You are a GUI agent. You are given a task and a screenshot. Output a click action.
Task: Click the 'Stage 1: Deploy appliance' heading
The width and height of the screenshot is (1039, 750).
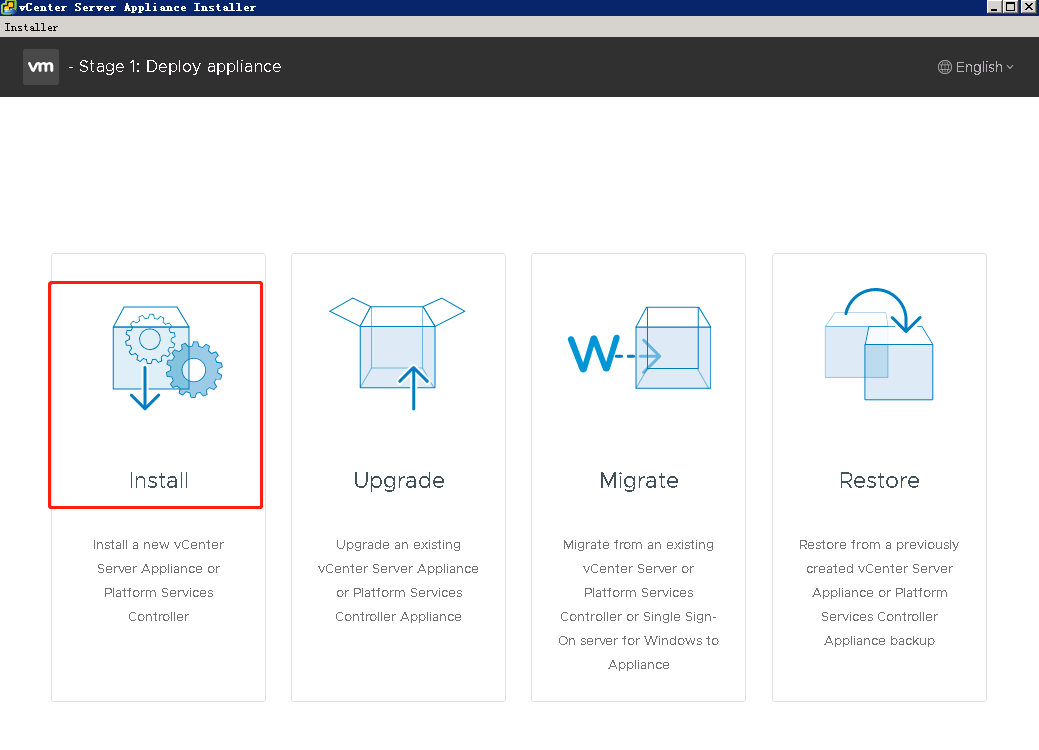[x=180, y=67]
